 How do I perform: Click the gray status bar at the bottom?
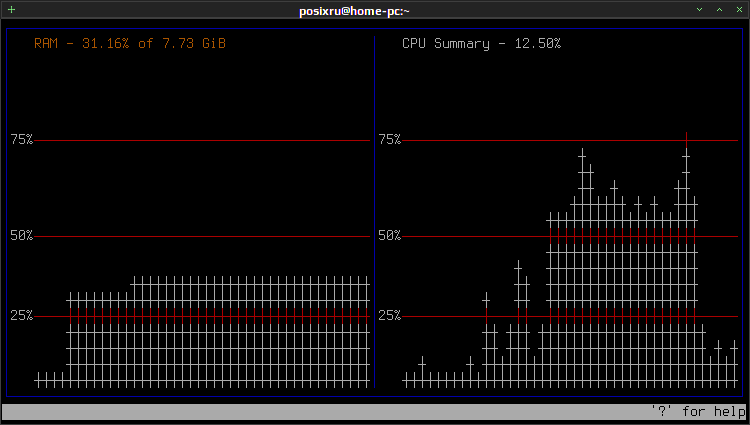(x=375, y=411)
